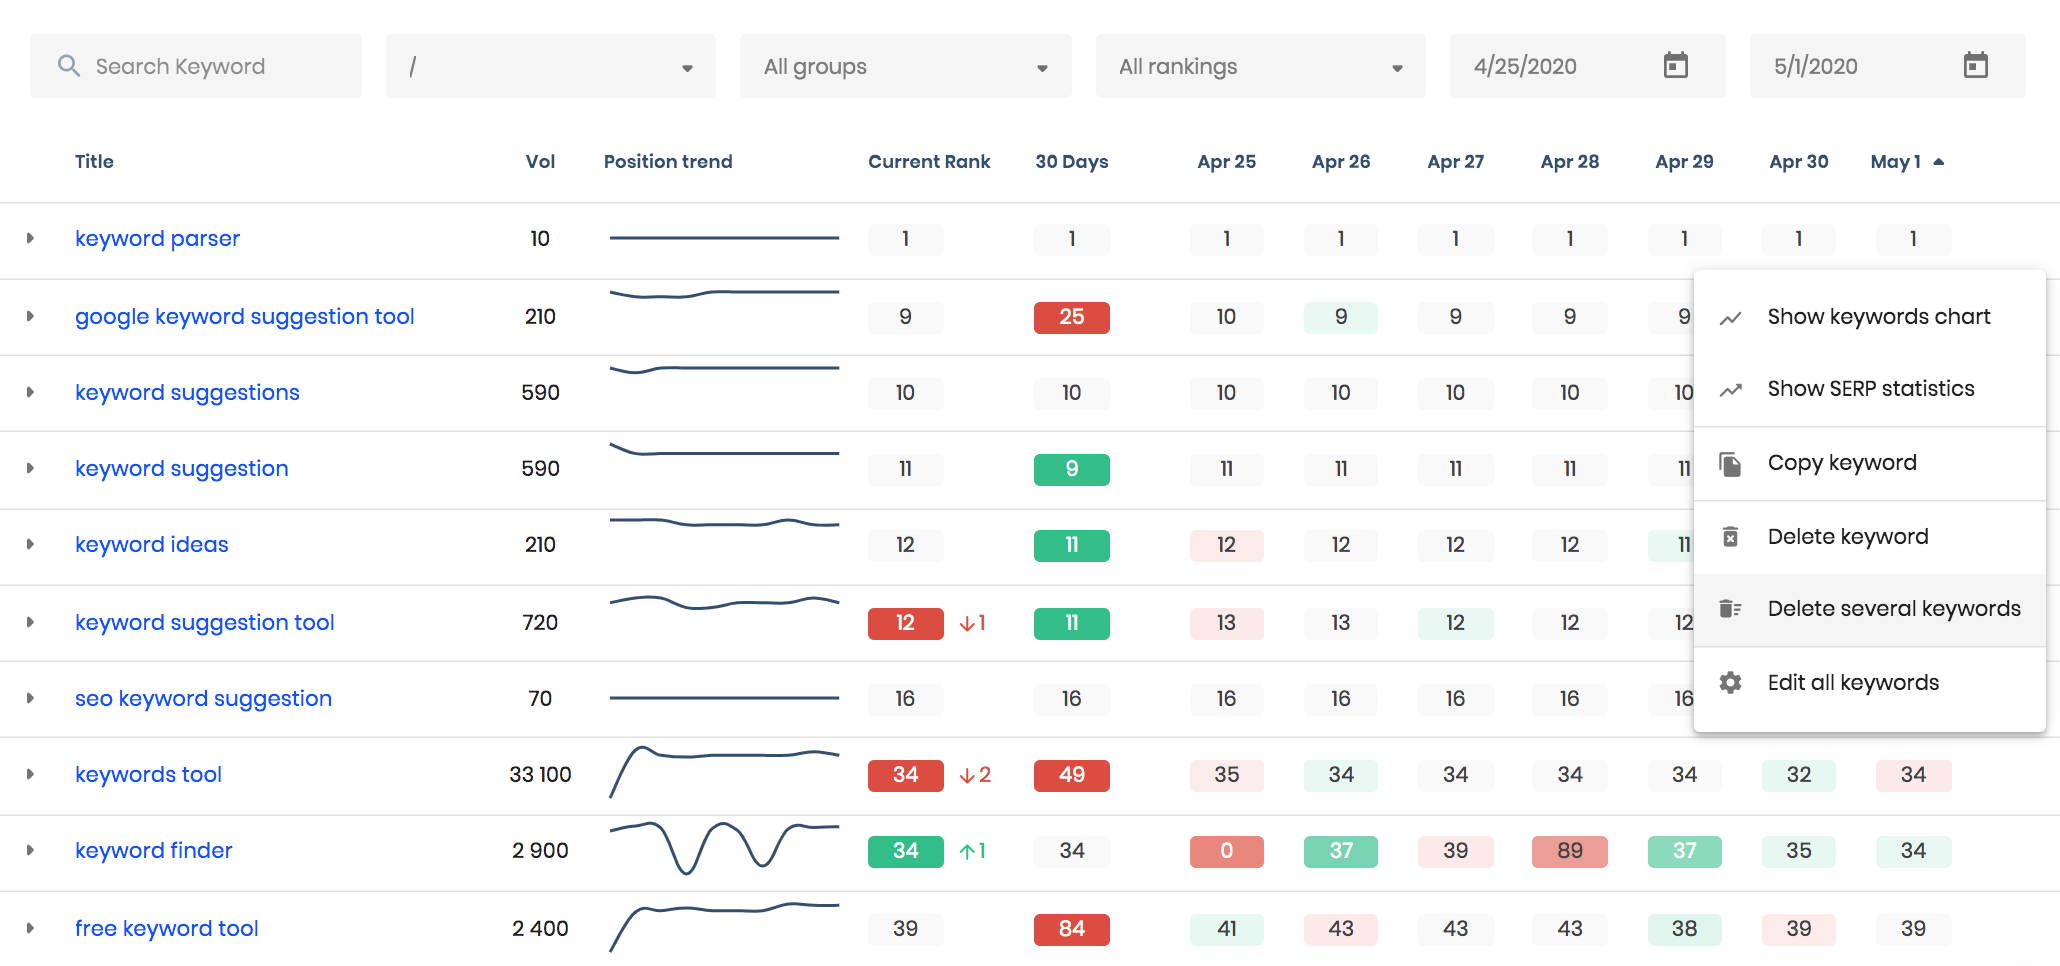
Task: Click Show keywords chart line icon
Action: (x=1730, y=318)
